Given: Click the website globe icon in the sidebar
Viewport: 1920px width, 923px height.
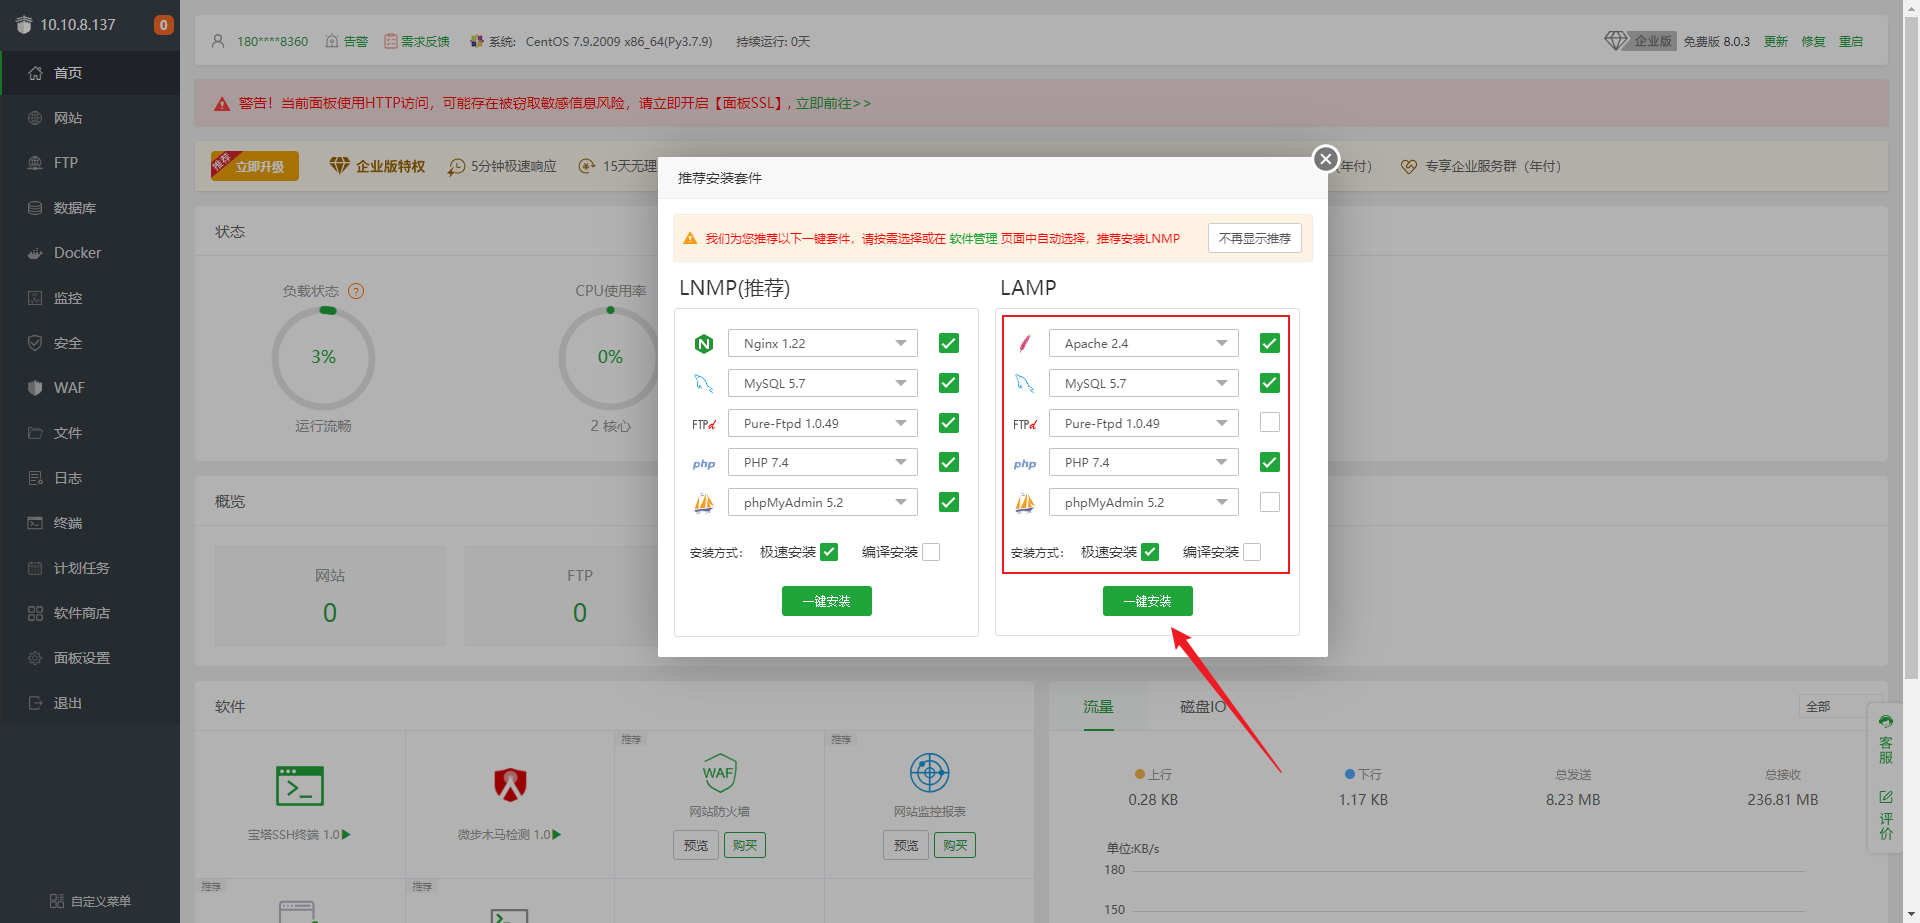Looking at the screenshot, I should [x=35, y=118].
